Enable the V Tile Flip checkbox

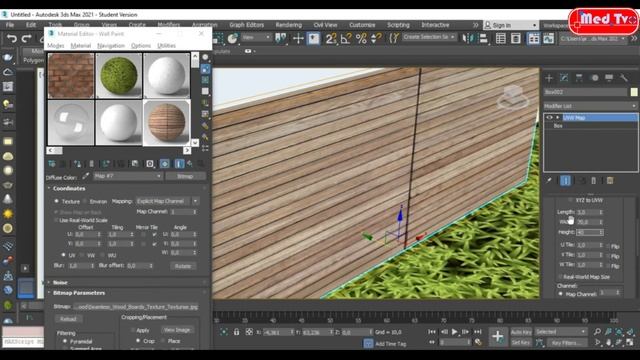(608, 256)
